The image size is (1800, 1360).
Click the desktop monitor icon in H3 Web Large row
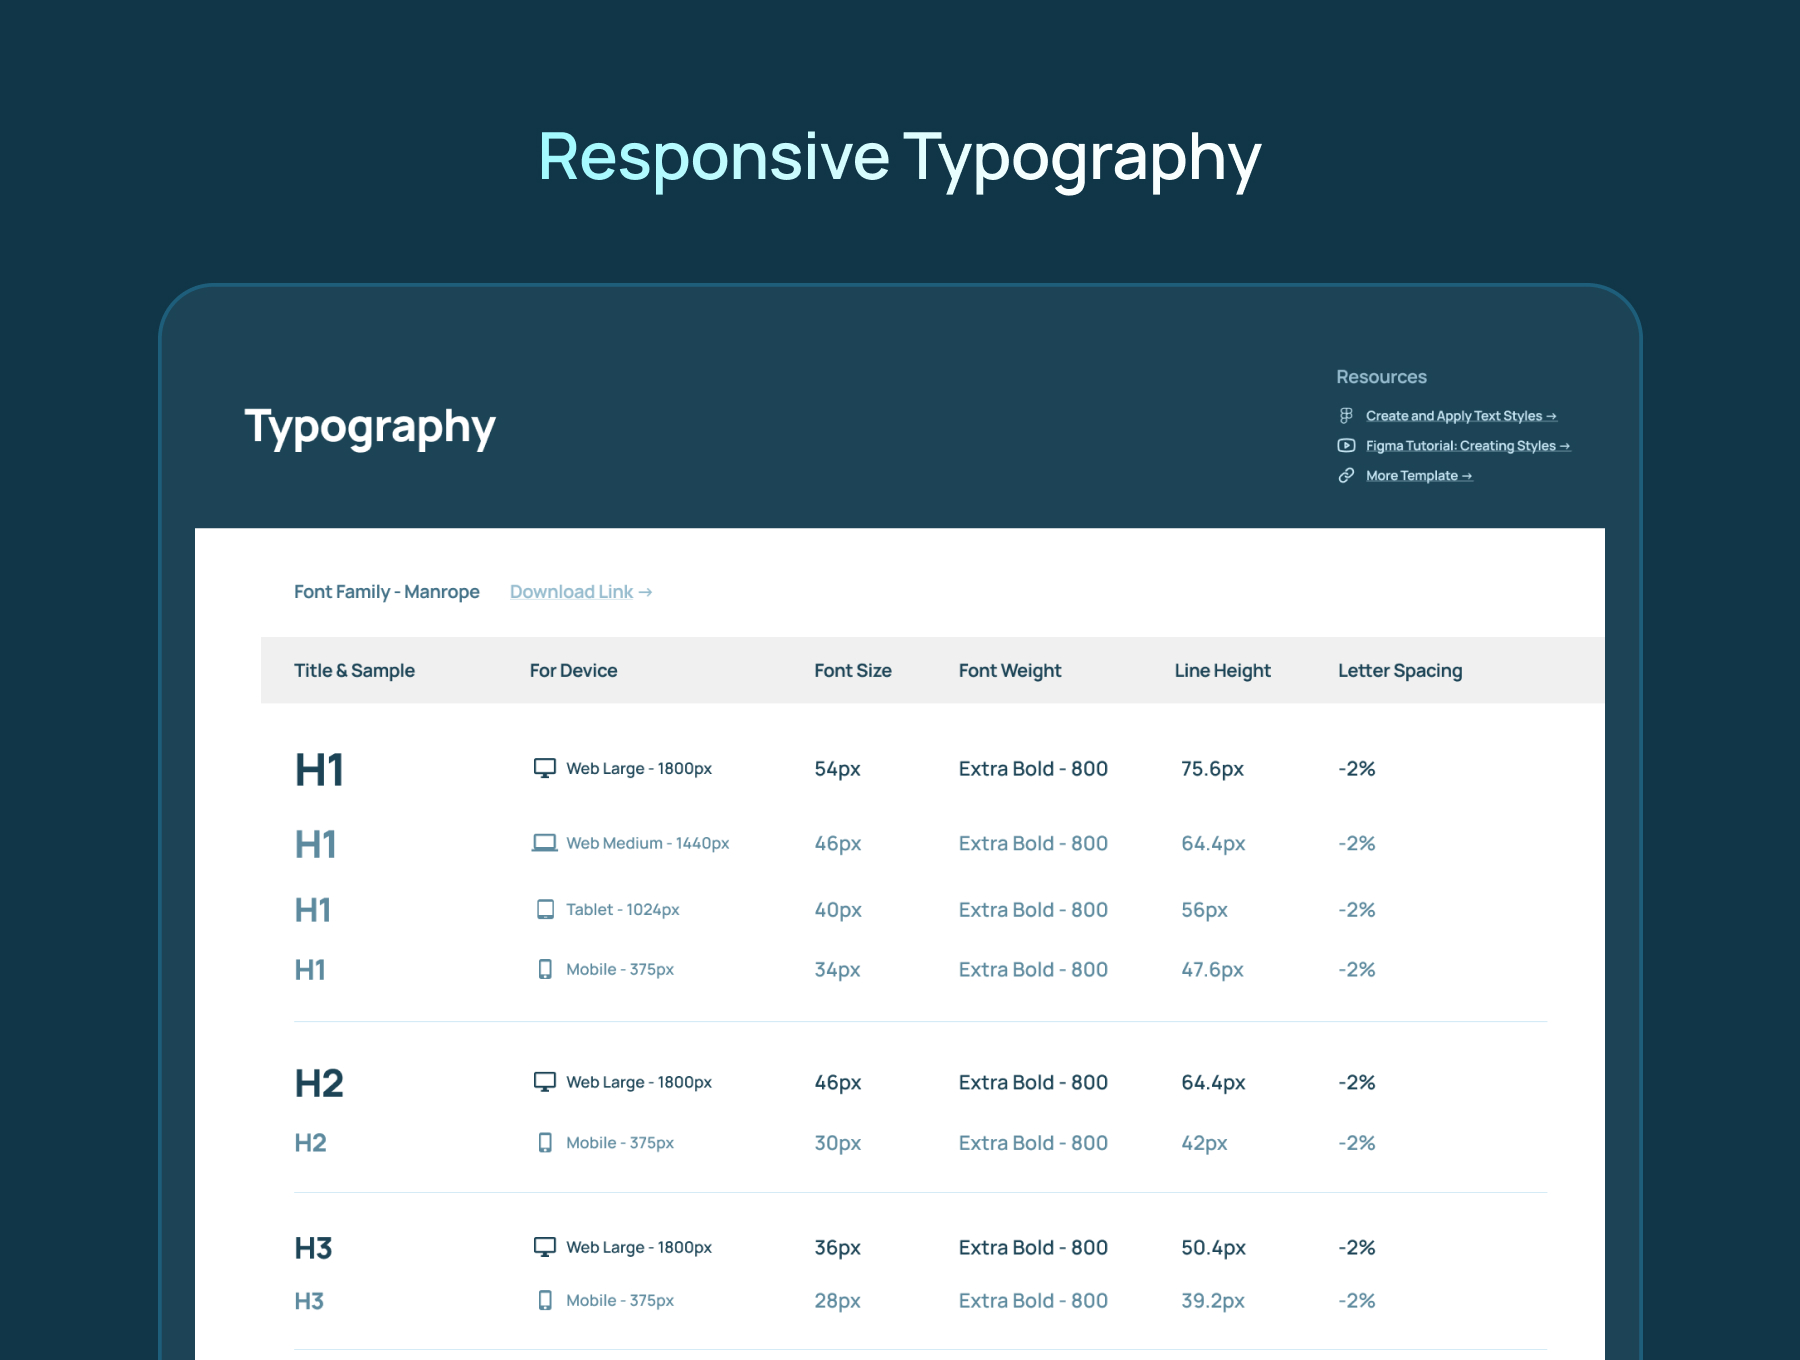[x=544, y=1247]
